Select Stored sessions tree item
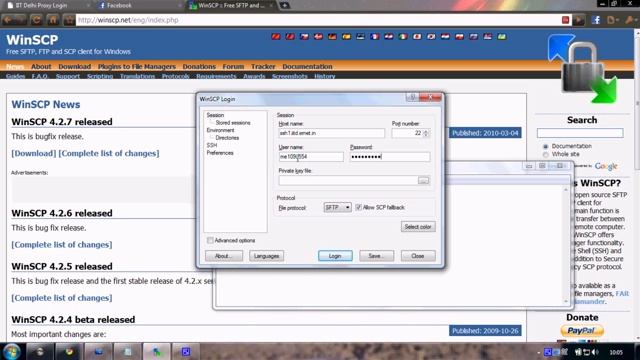Image resolution: width=640 pixels, height=360 pixels. (233, 122)
